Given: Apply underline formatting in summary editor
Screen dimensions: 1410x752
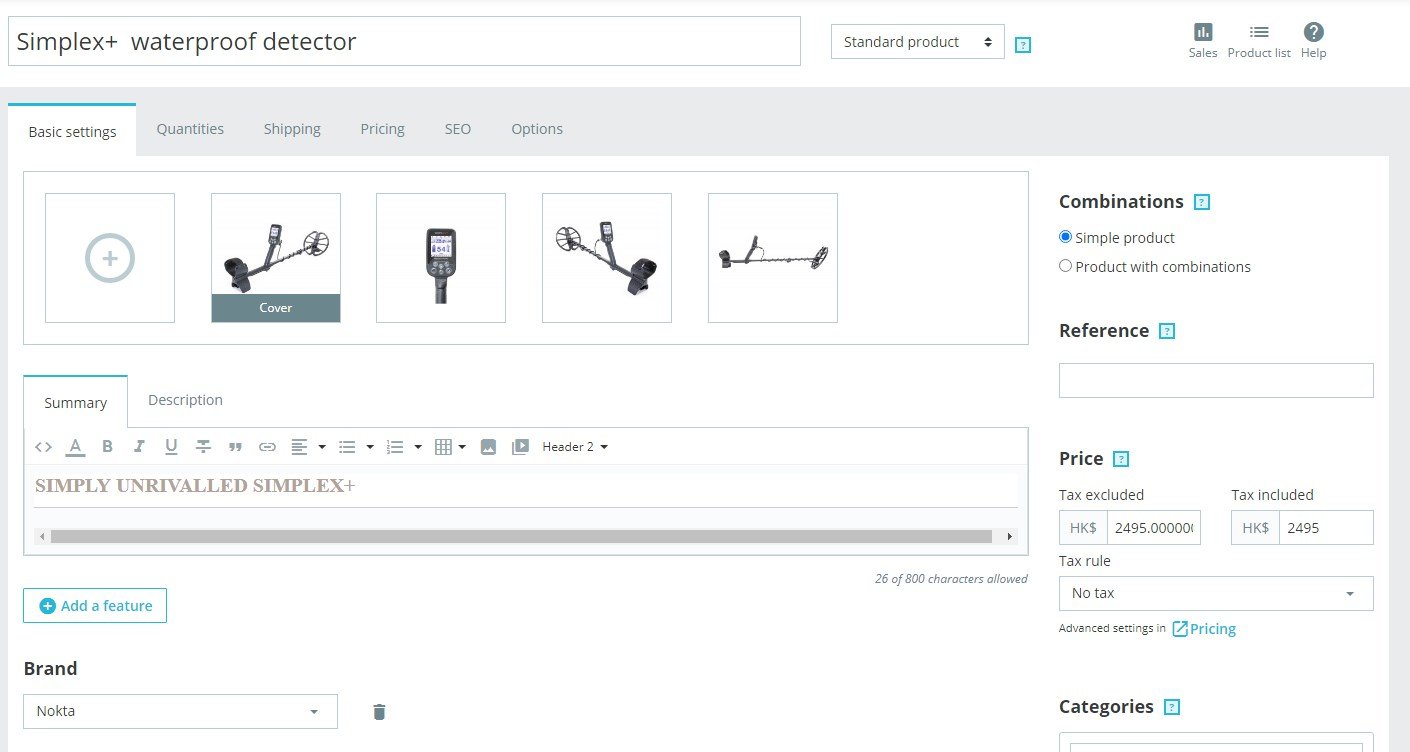Looking at the screenshot, I should (x=171, y=447).
